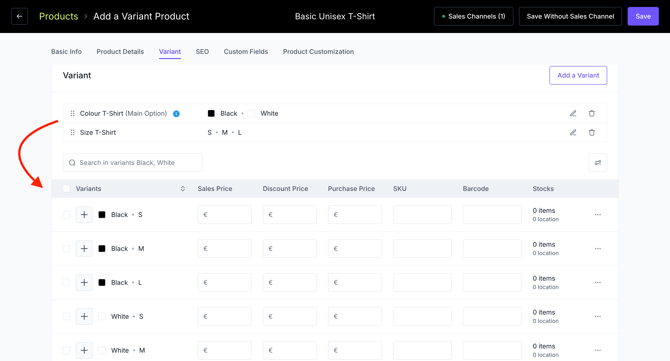Switch to the Product Details tab
This screenshot has width=670, height=361.
point(120,52)
